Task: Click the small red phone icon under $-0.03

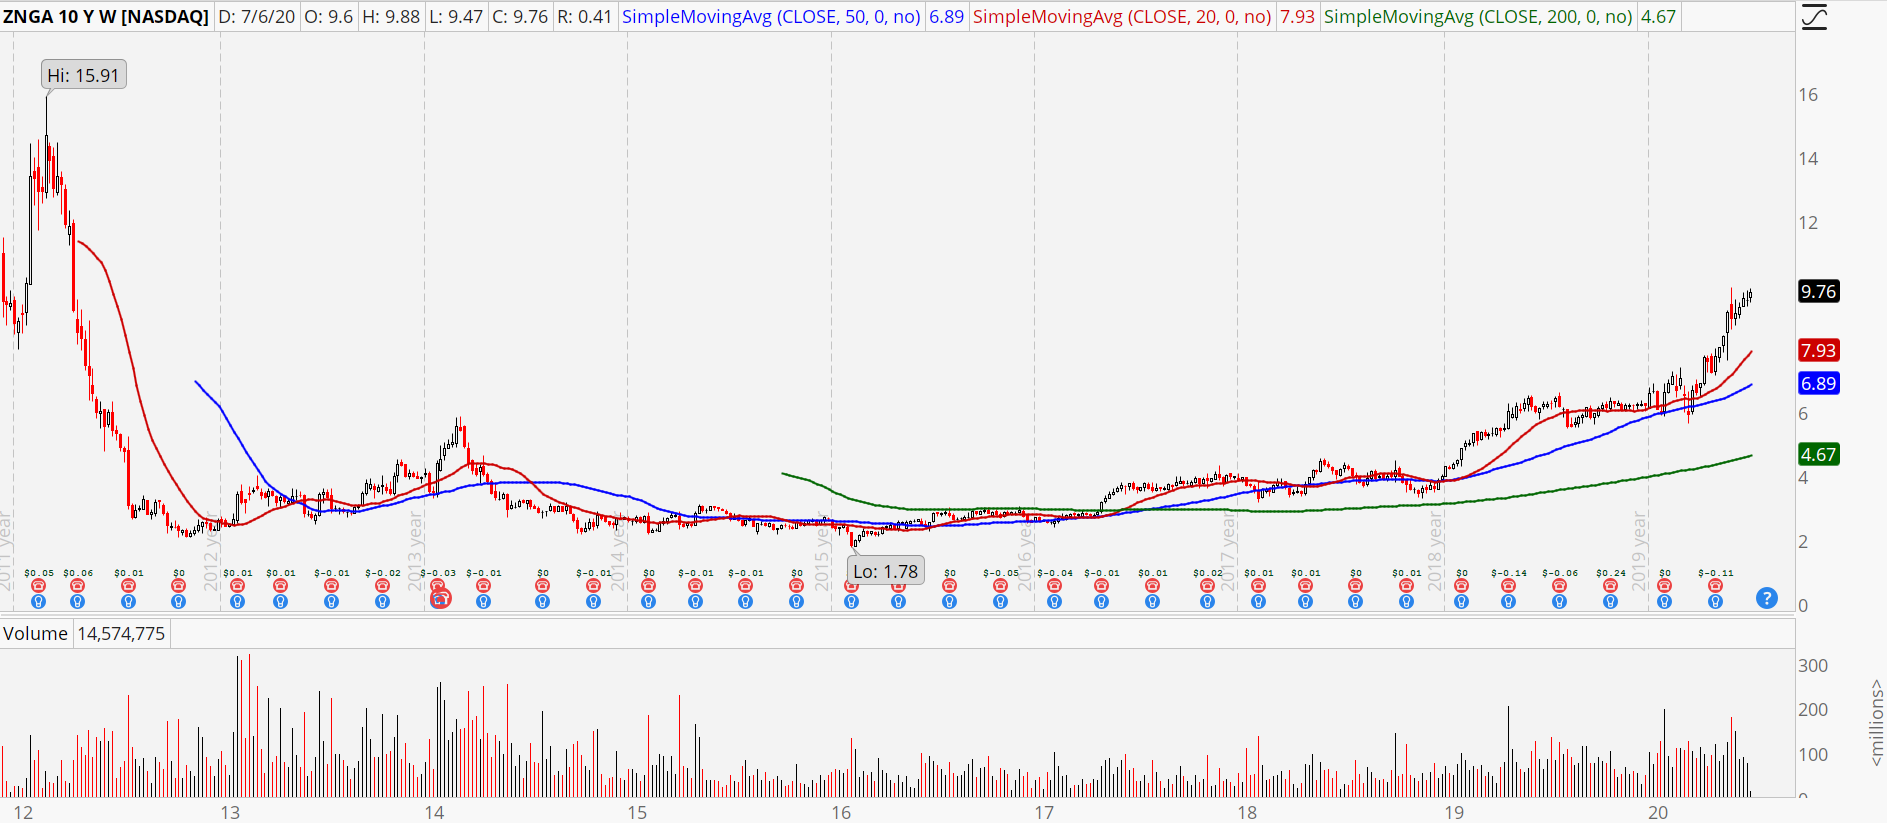Action: (x=437, y=585)
